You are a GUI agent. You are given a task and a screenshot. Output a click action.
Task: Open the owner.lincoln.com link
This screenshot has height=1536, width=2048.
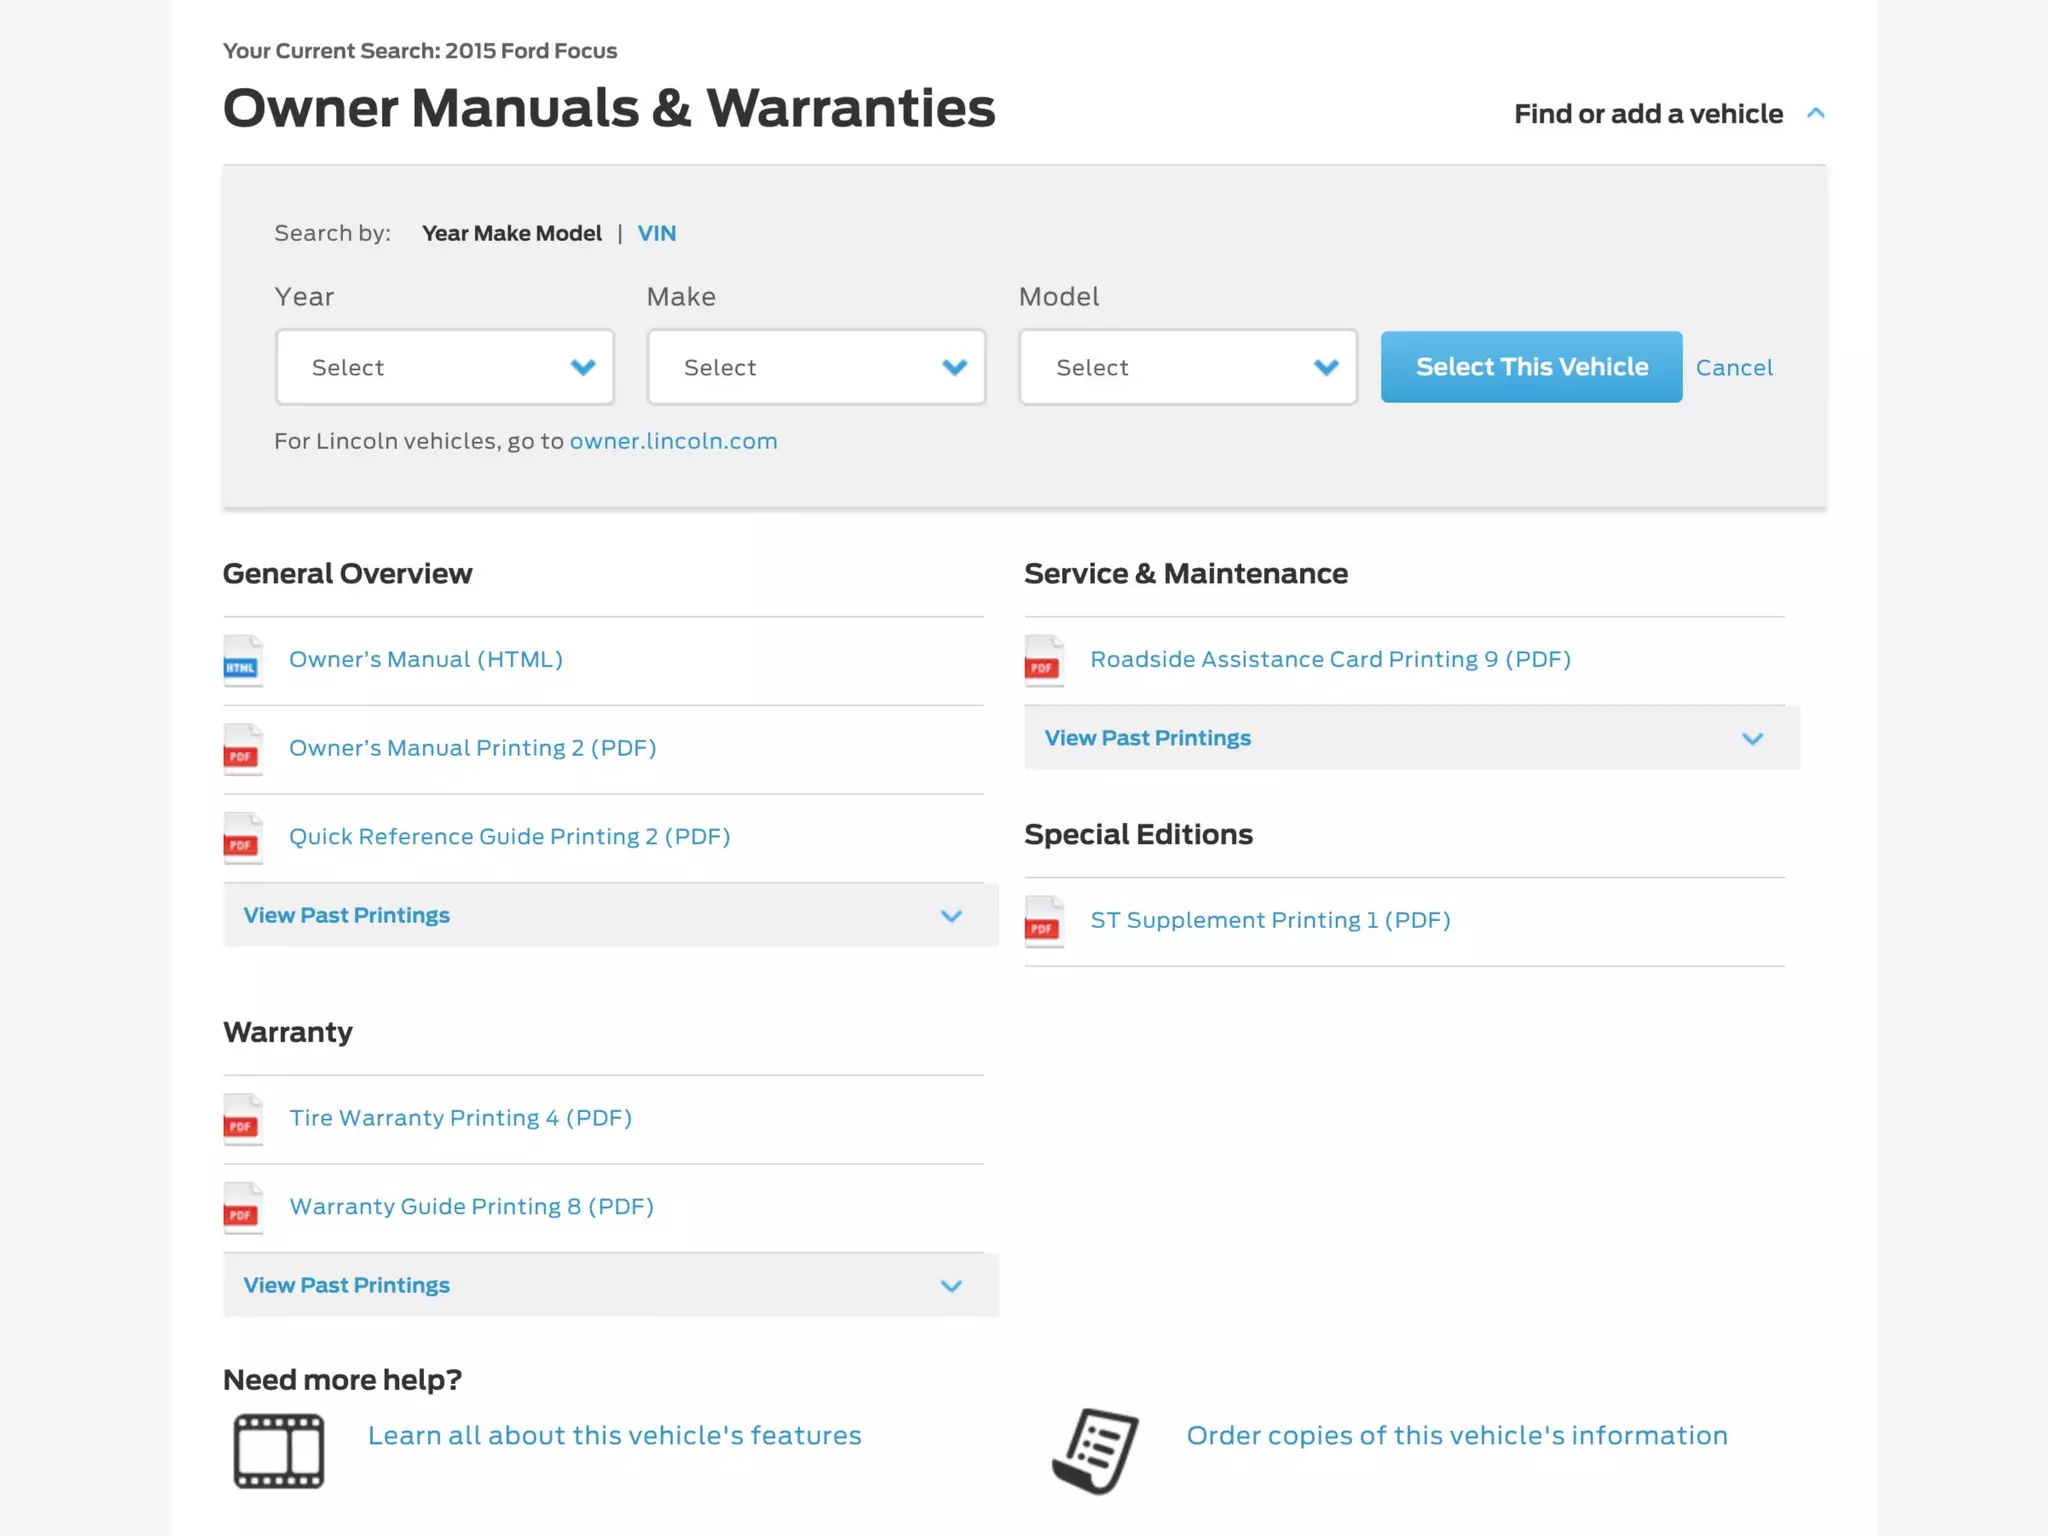(x=673, y=441)
